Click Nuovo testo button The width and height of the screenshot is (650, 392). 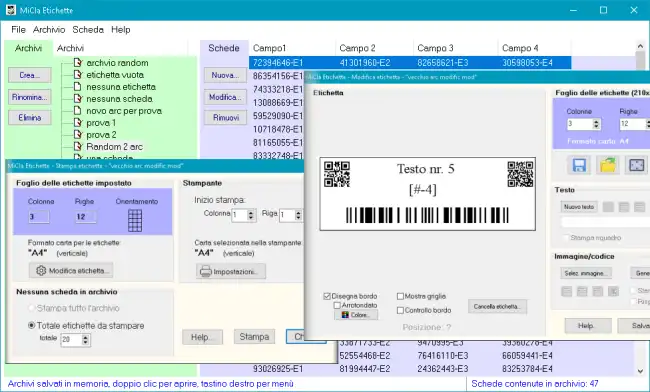point(579,207)
